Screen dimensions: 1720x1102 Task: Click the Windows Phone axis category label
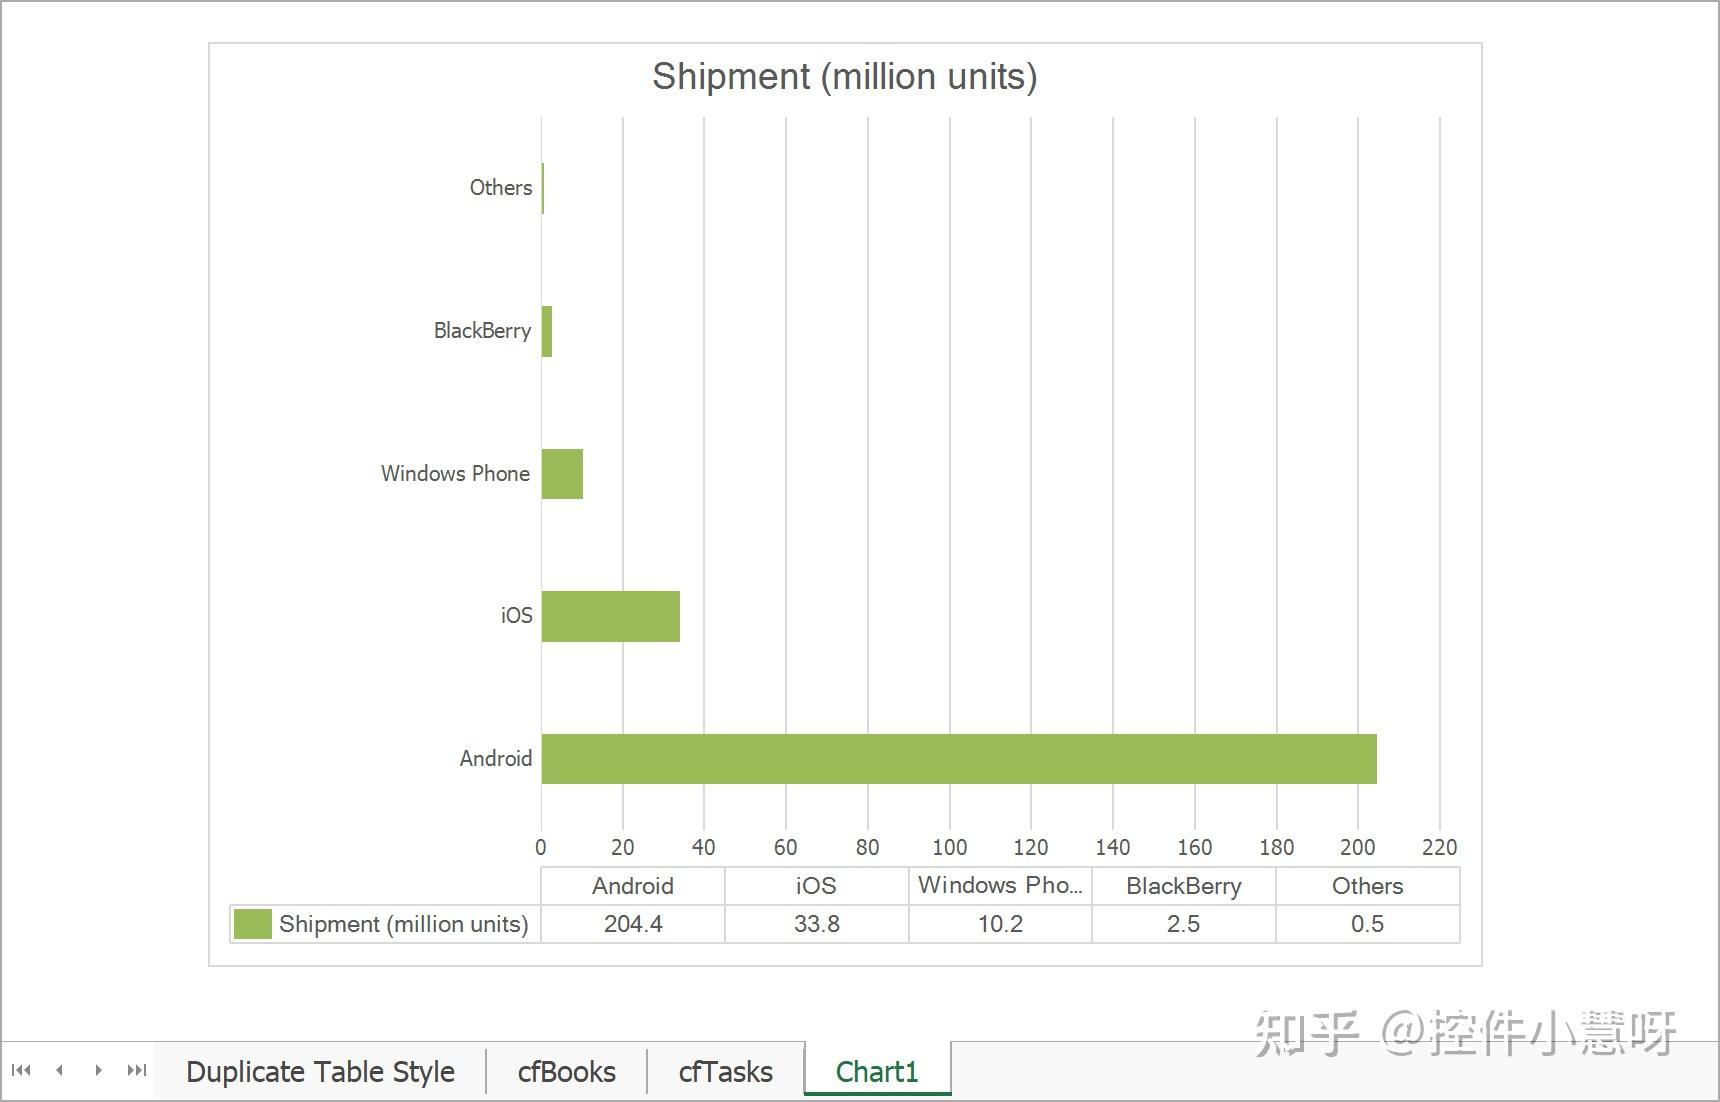(455, 474)
